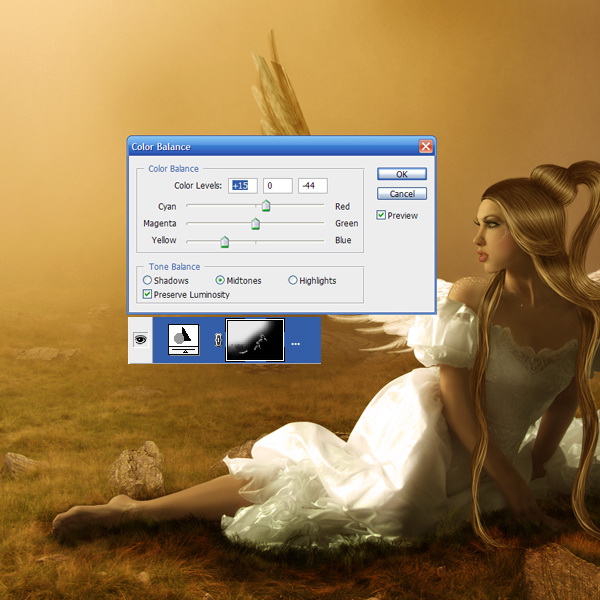
Task: Click the Cyan-Red slider handle
Action: [266, 205]
